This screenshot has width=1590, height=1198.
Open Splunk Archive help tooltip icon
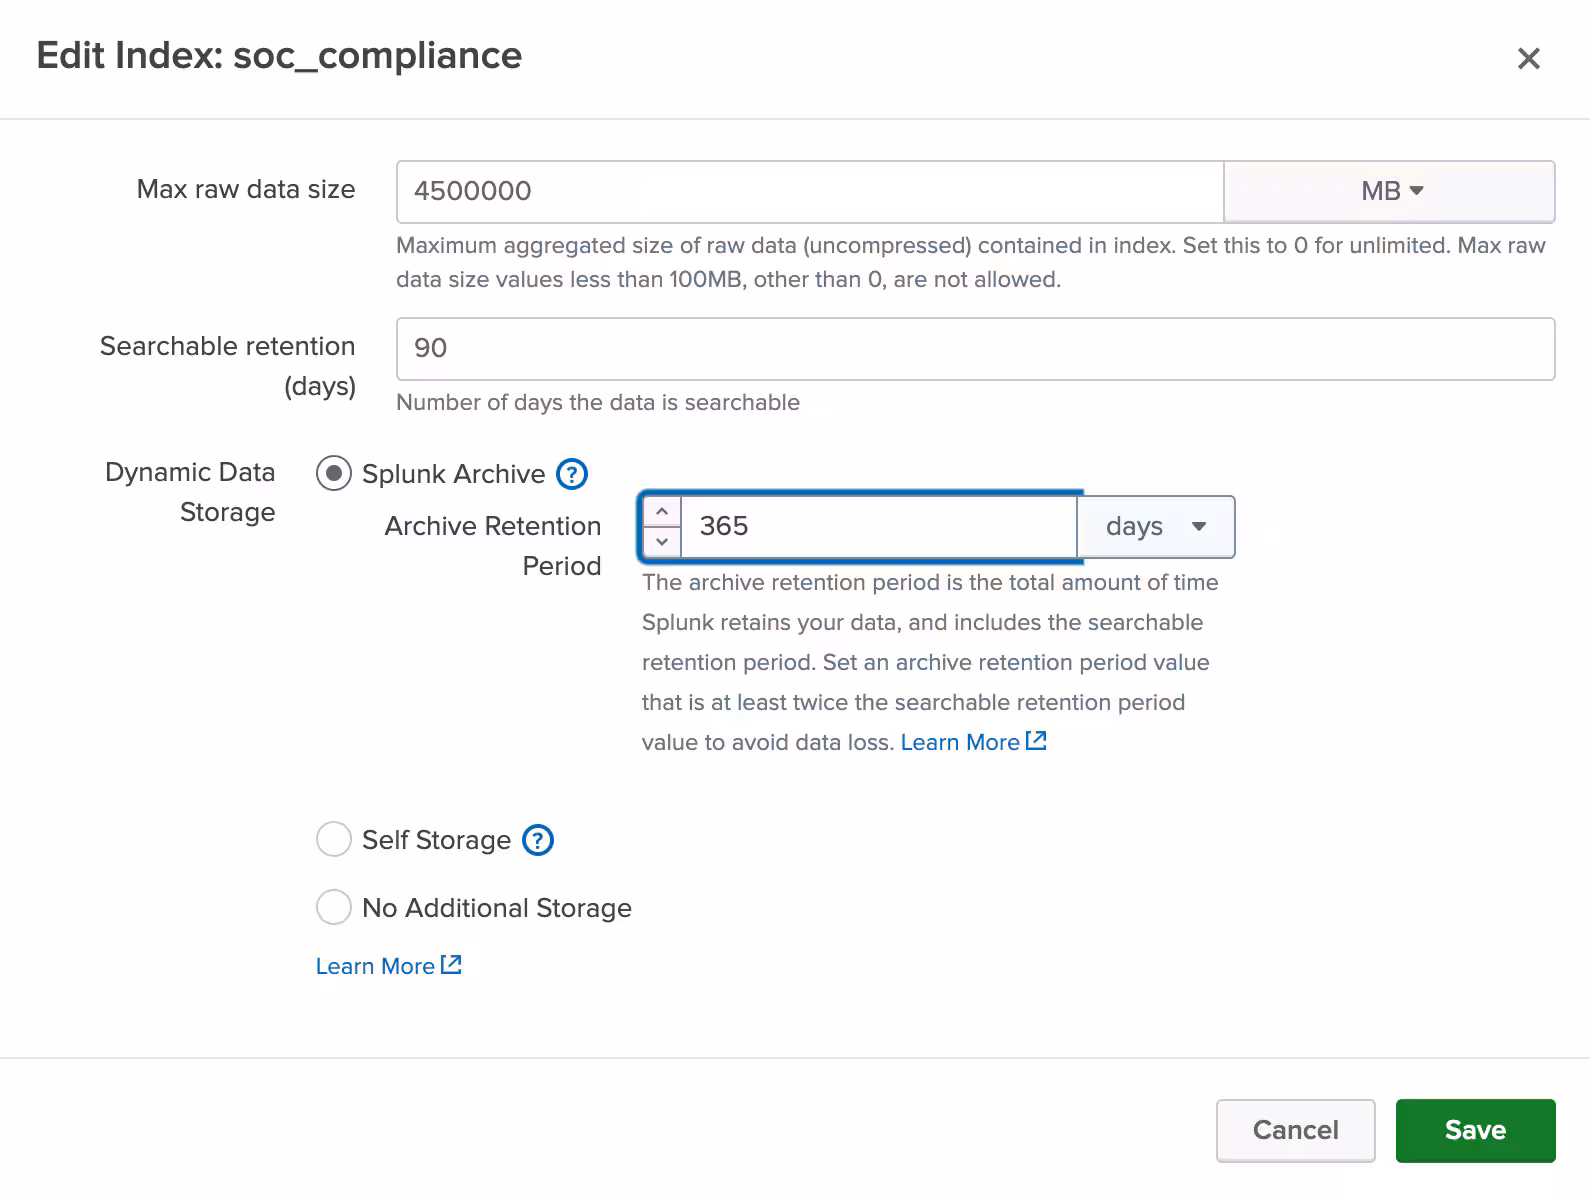(x=571, y=474)
